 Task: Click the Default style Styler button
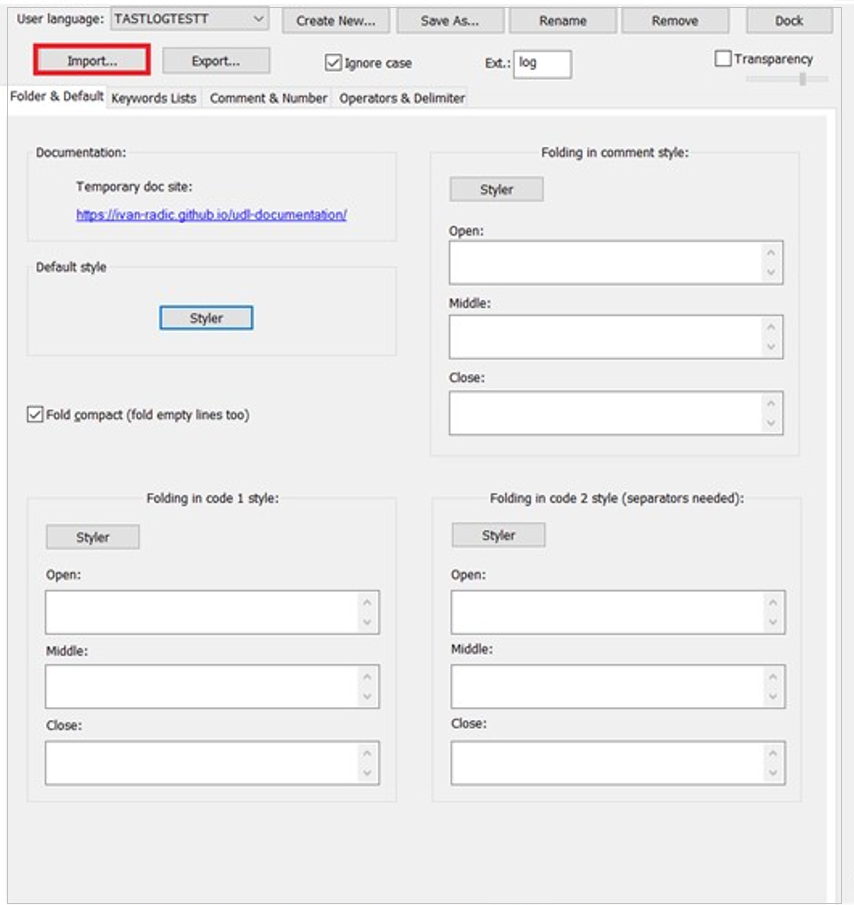point(206,318)
